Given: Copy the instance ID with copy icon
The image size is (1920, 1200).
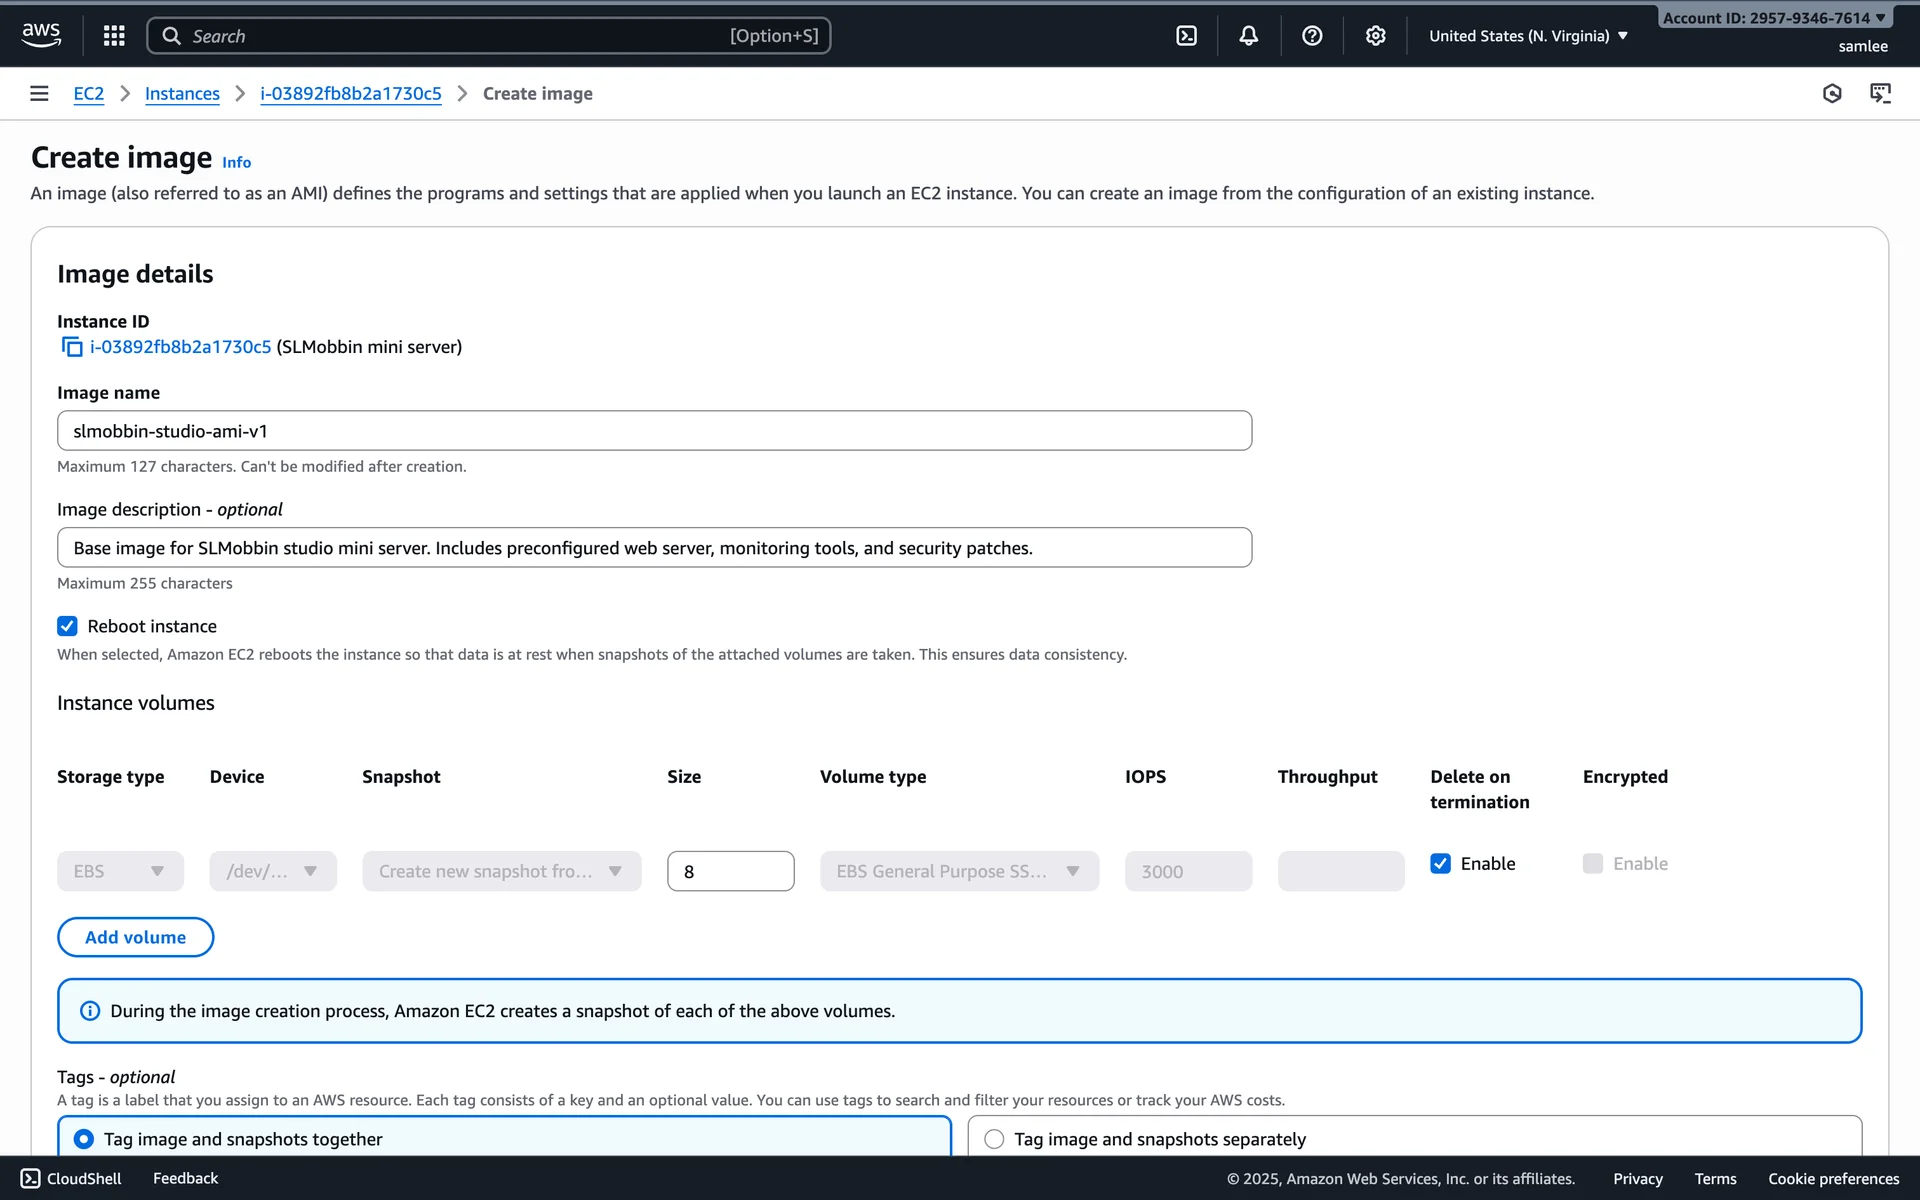Looking at the screenshot, I should 72,347.
